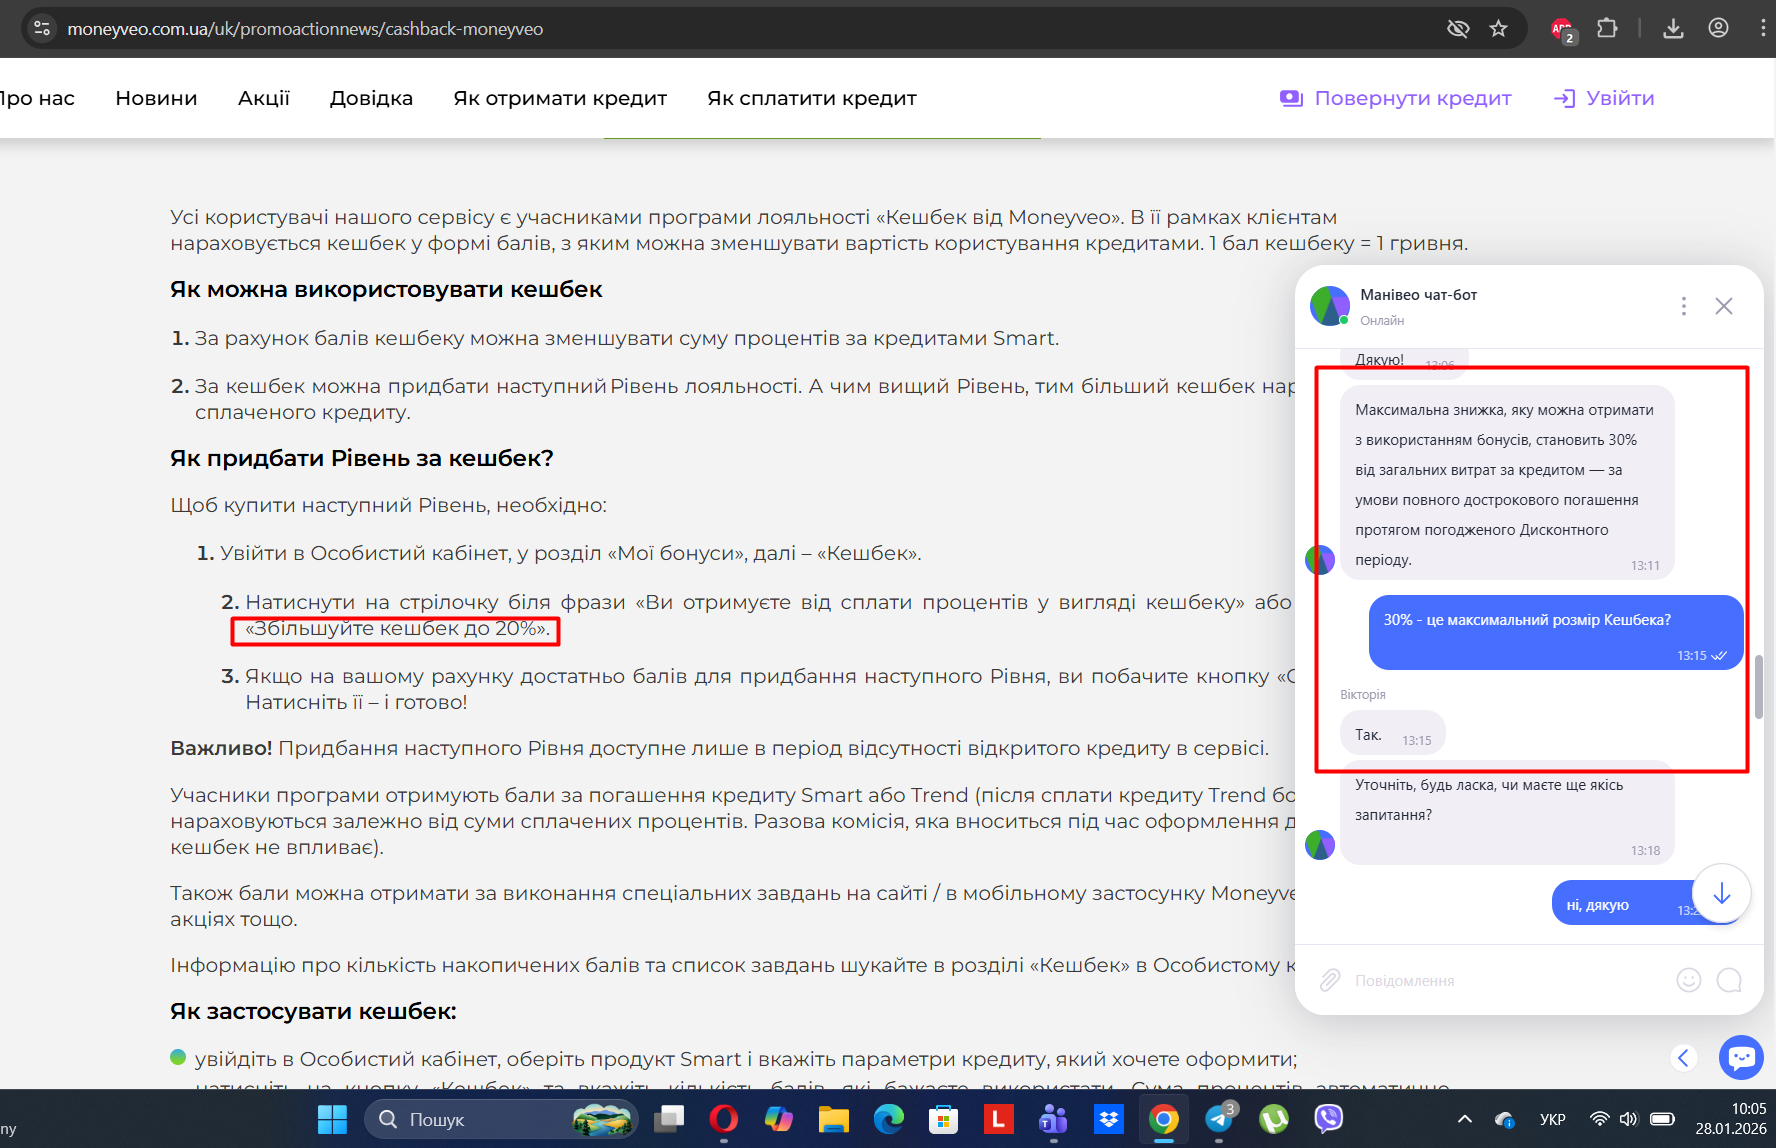This screenshot has height=1148, width=1776.
Task: Open the Adblock Plus extension
Action: [x=1562, y=29]
